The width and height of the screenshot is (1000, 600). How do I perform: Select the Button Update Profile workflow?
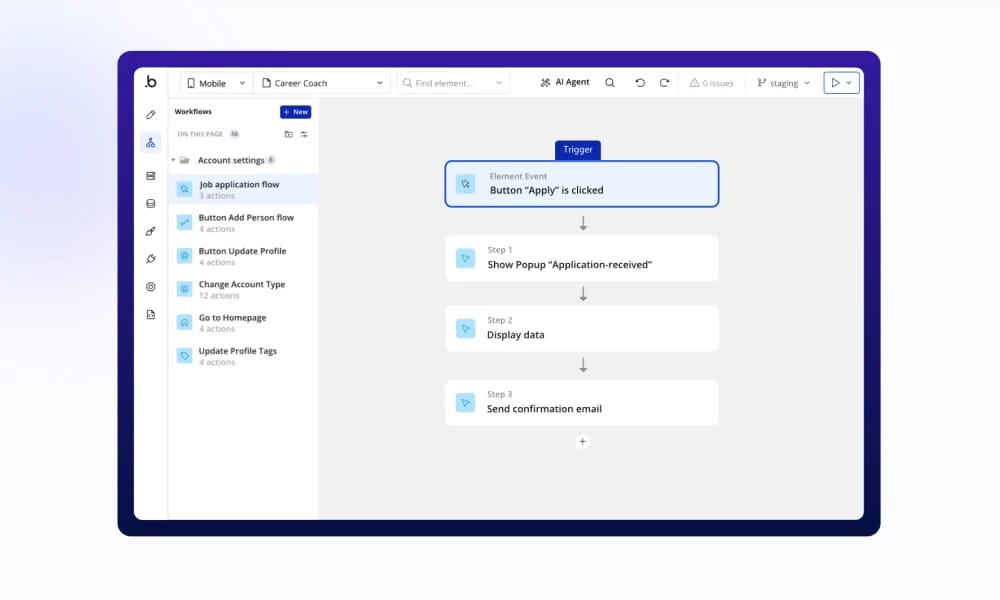click(244, 256)
